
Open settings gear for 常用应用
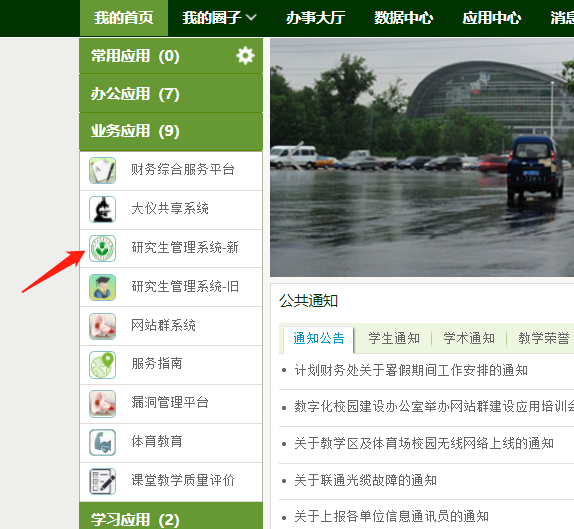pos(245,56)
